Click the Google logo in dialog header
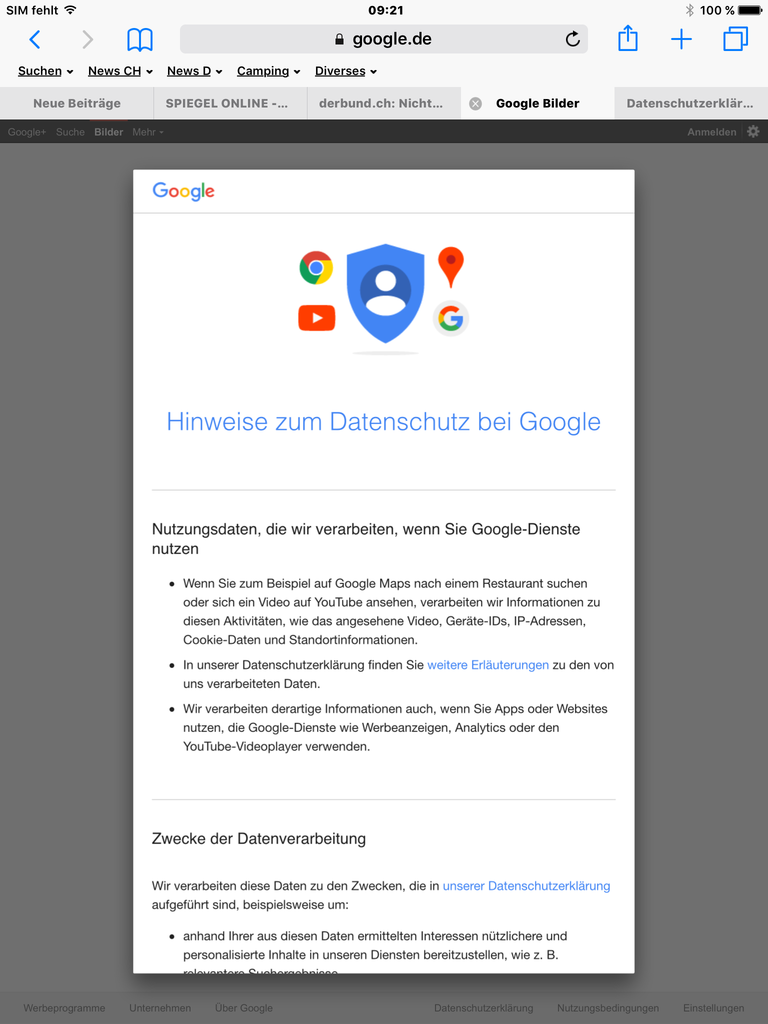 tap(184, 191)
